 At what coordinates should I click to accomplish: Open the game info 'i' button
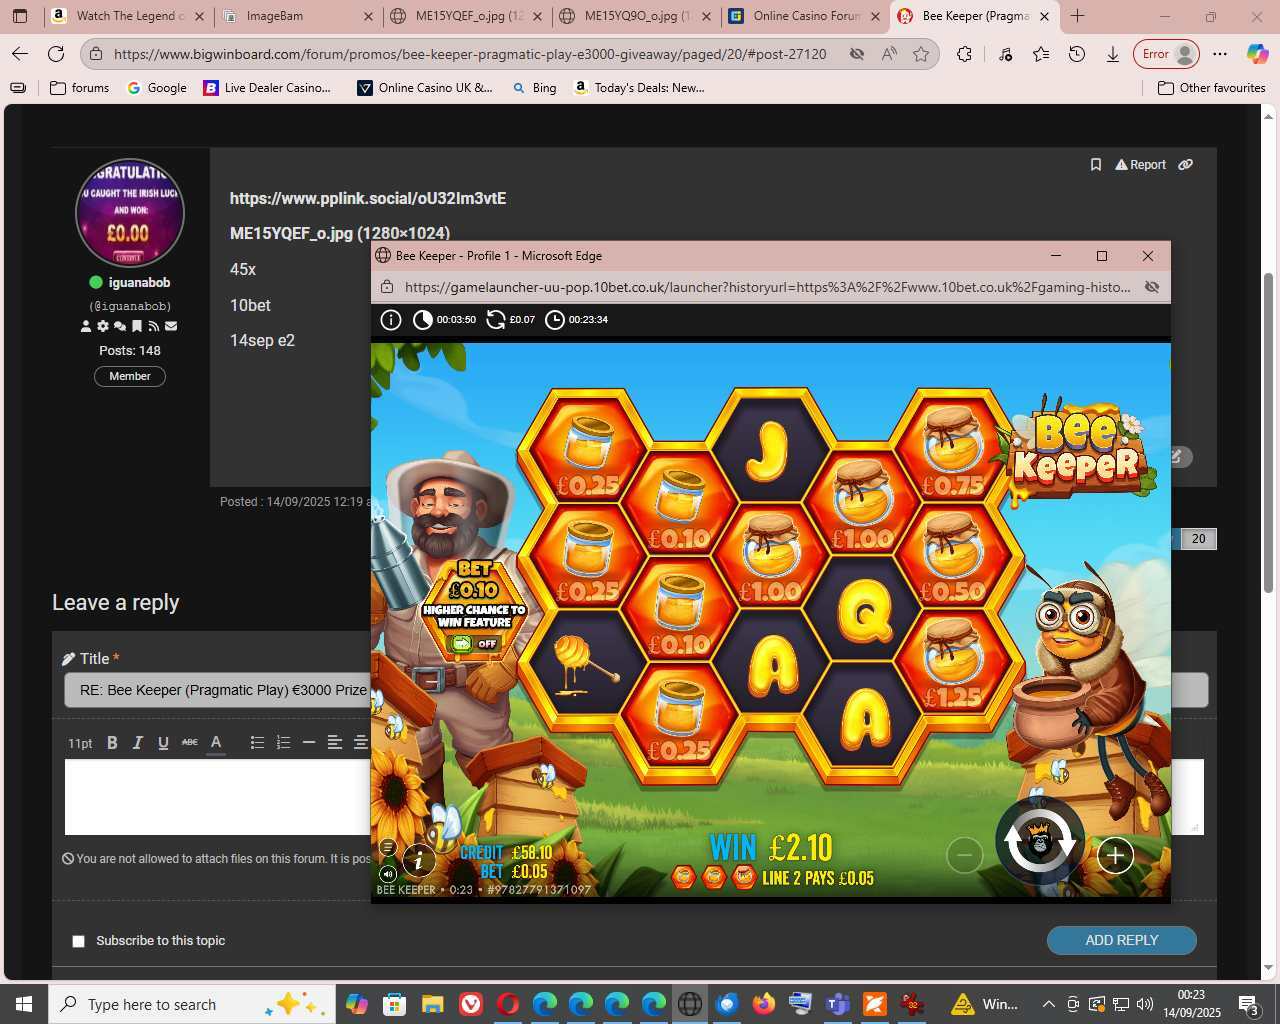(x=419, y=860)
